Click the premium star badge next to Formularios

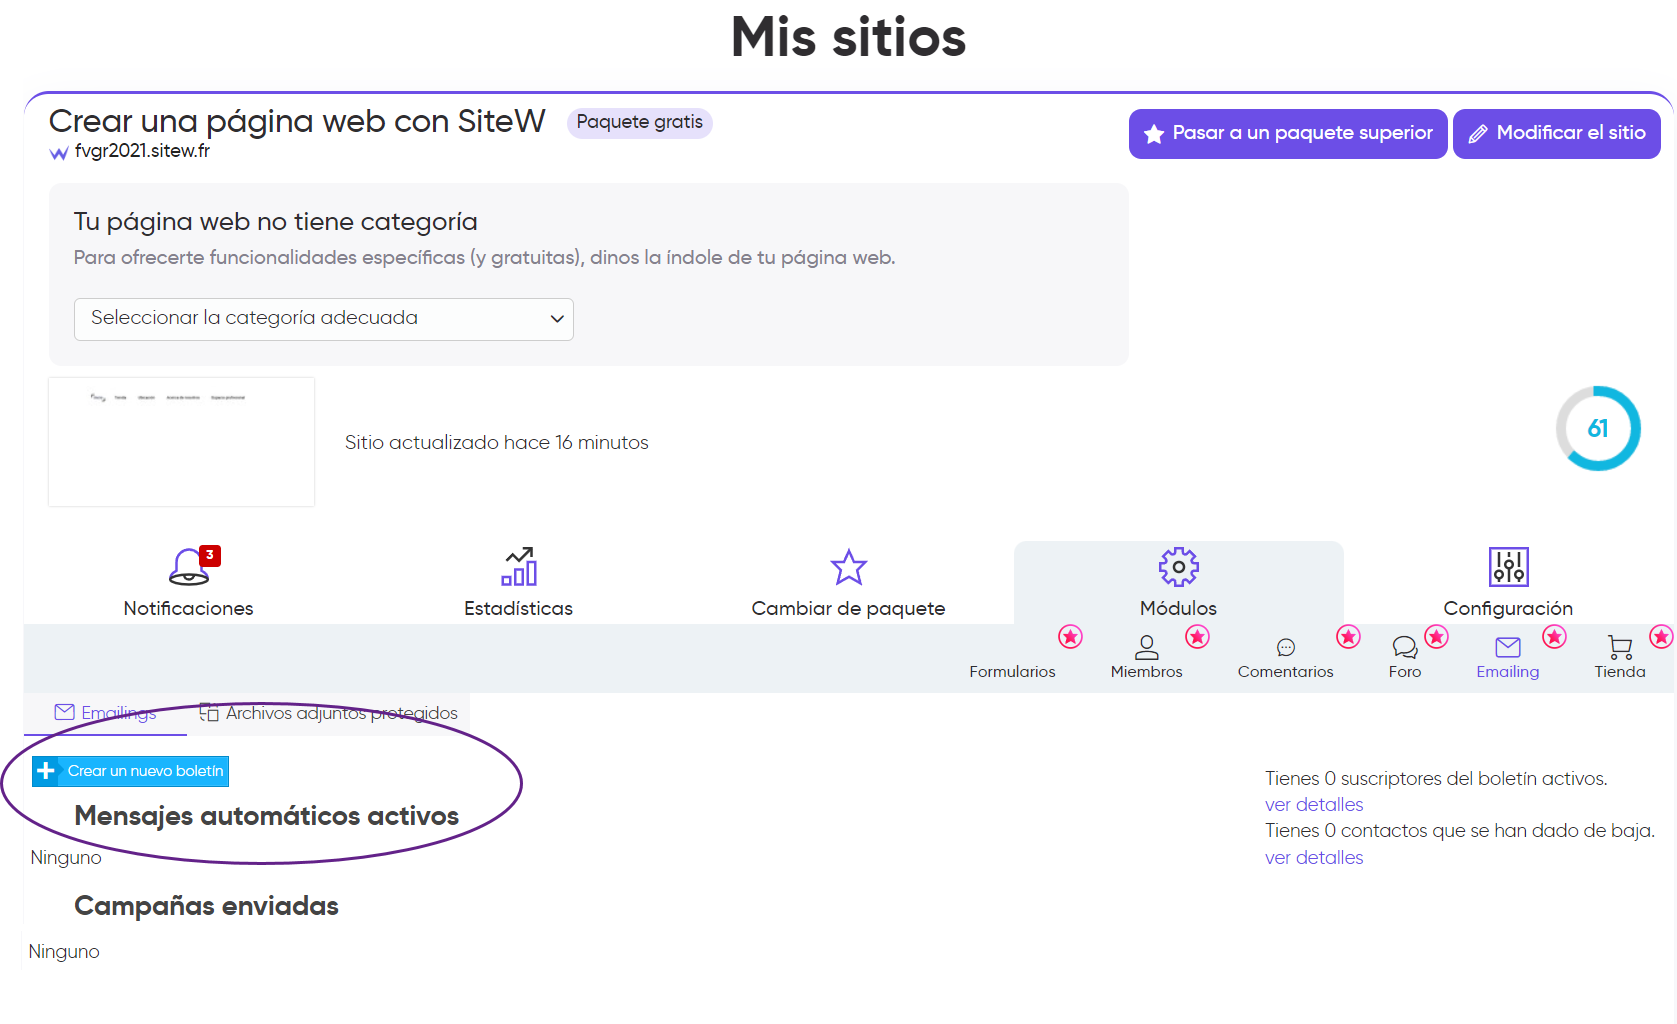tap(1071, 637)
